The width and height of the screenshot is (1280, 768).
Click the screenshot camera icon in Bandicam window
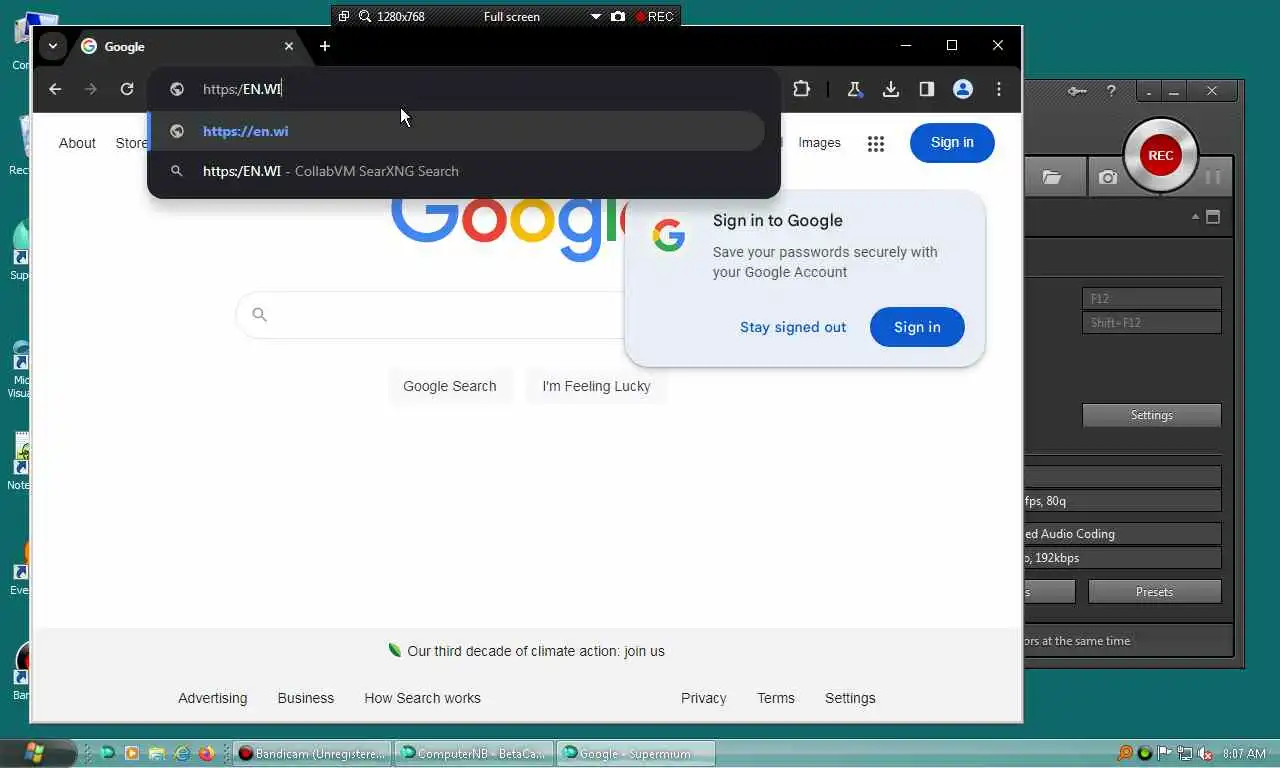coord(1107,177)
